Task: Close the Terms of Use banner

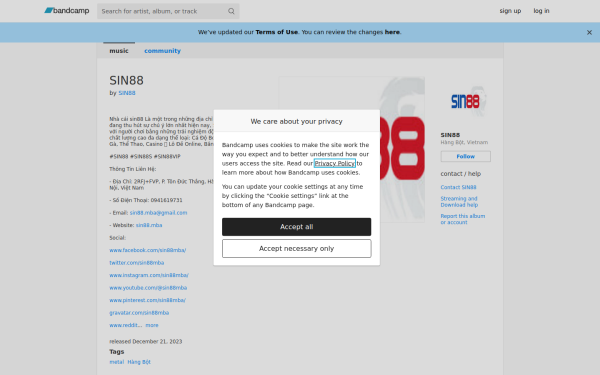Action: [x=589, y=33]
